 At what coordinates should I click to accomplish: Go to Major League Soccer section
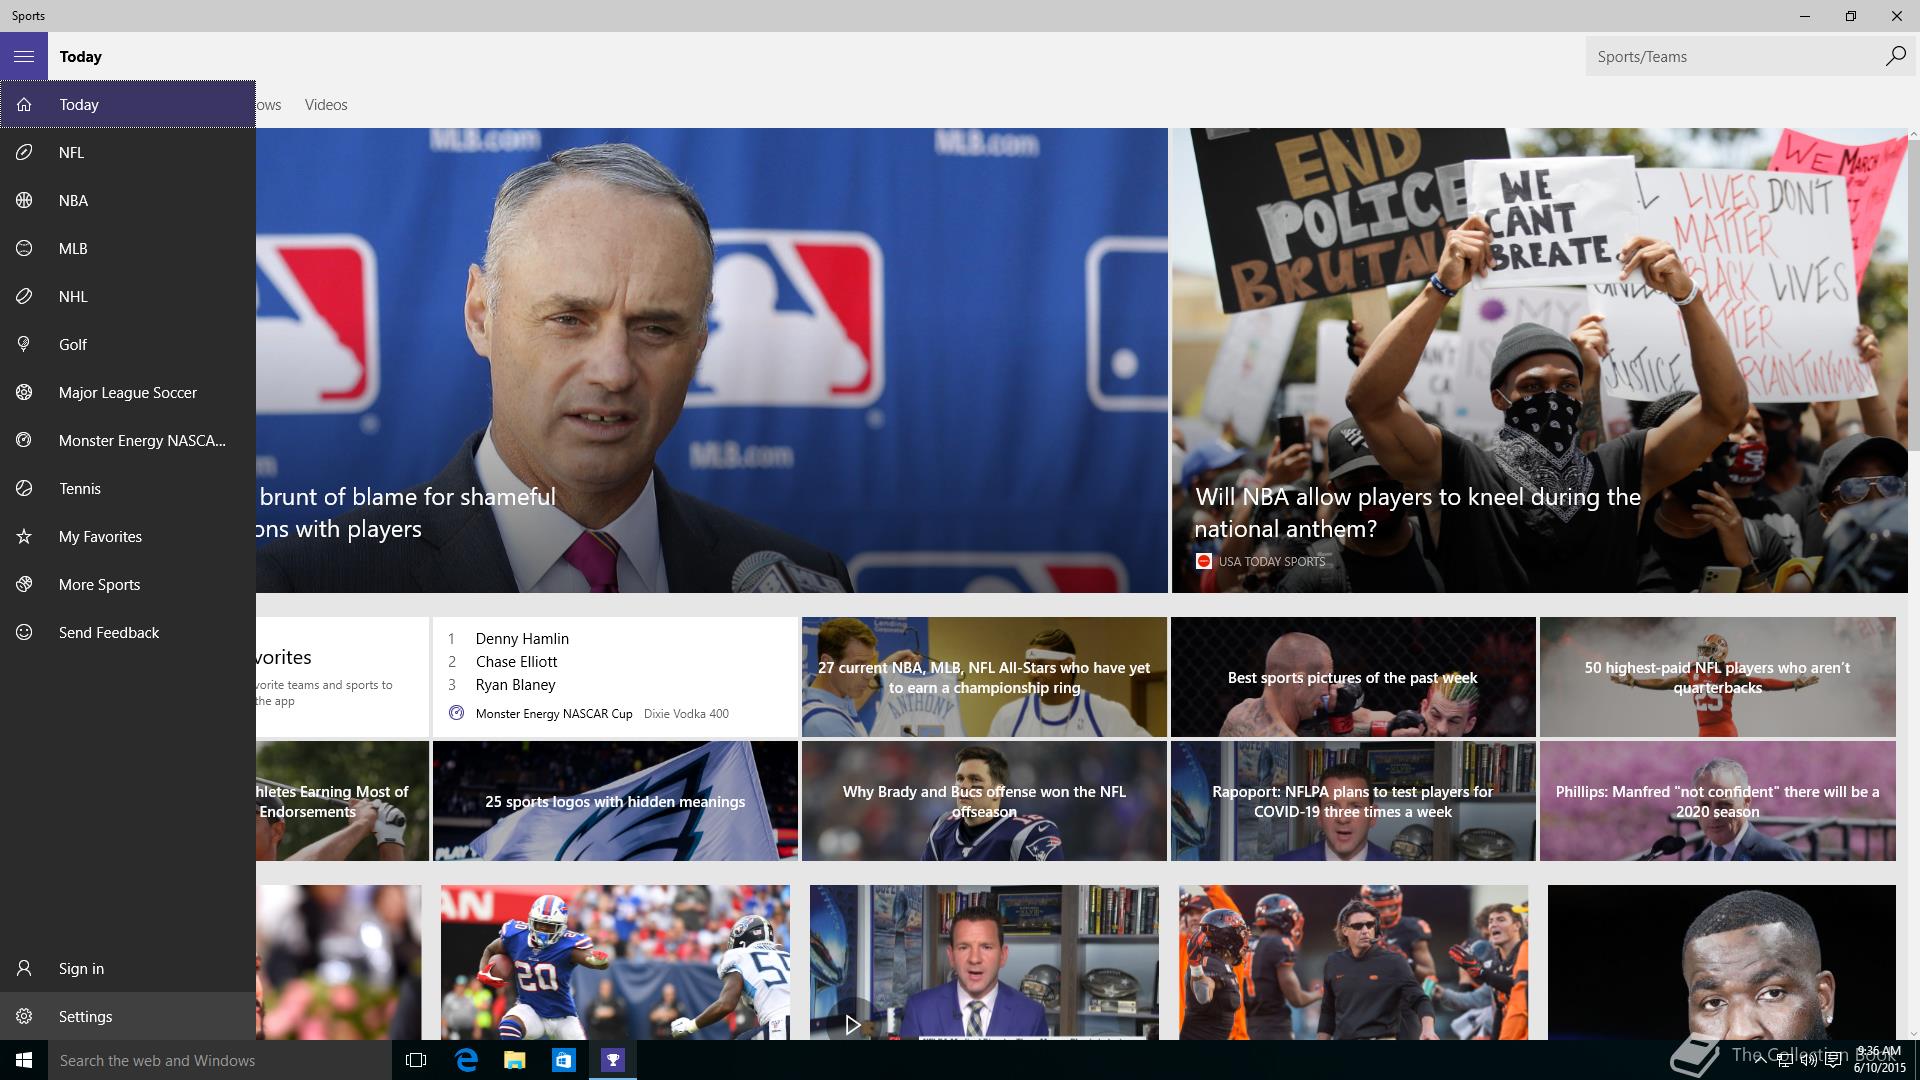tap(128, 392)
